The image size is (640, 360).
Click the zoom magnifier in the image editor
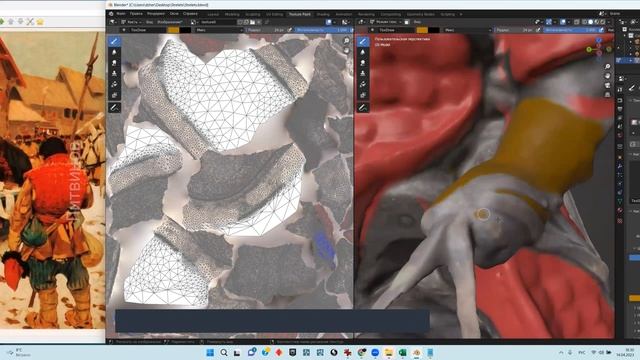347,41
